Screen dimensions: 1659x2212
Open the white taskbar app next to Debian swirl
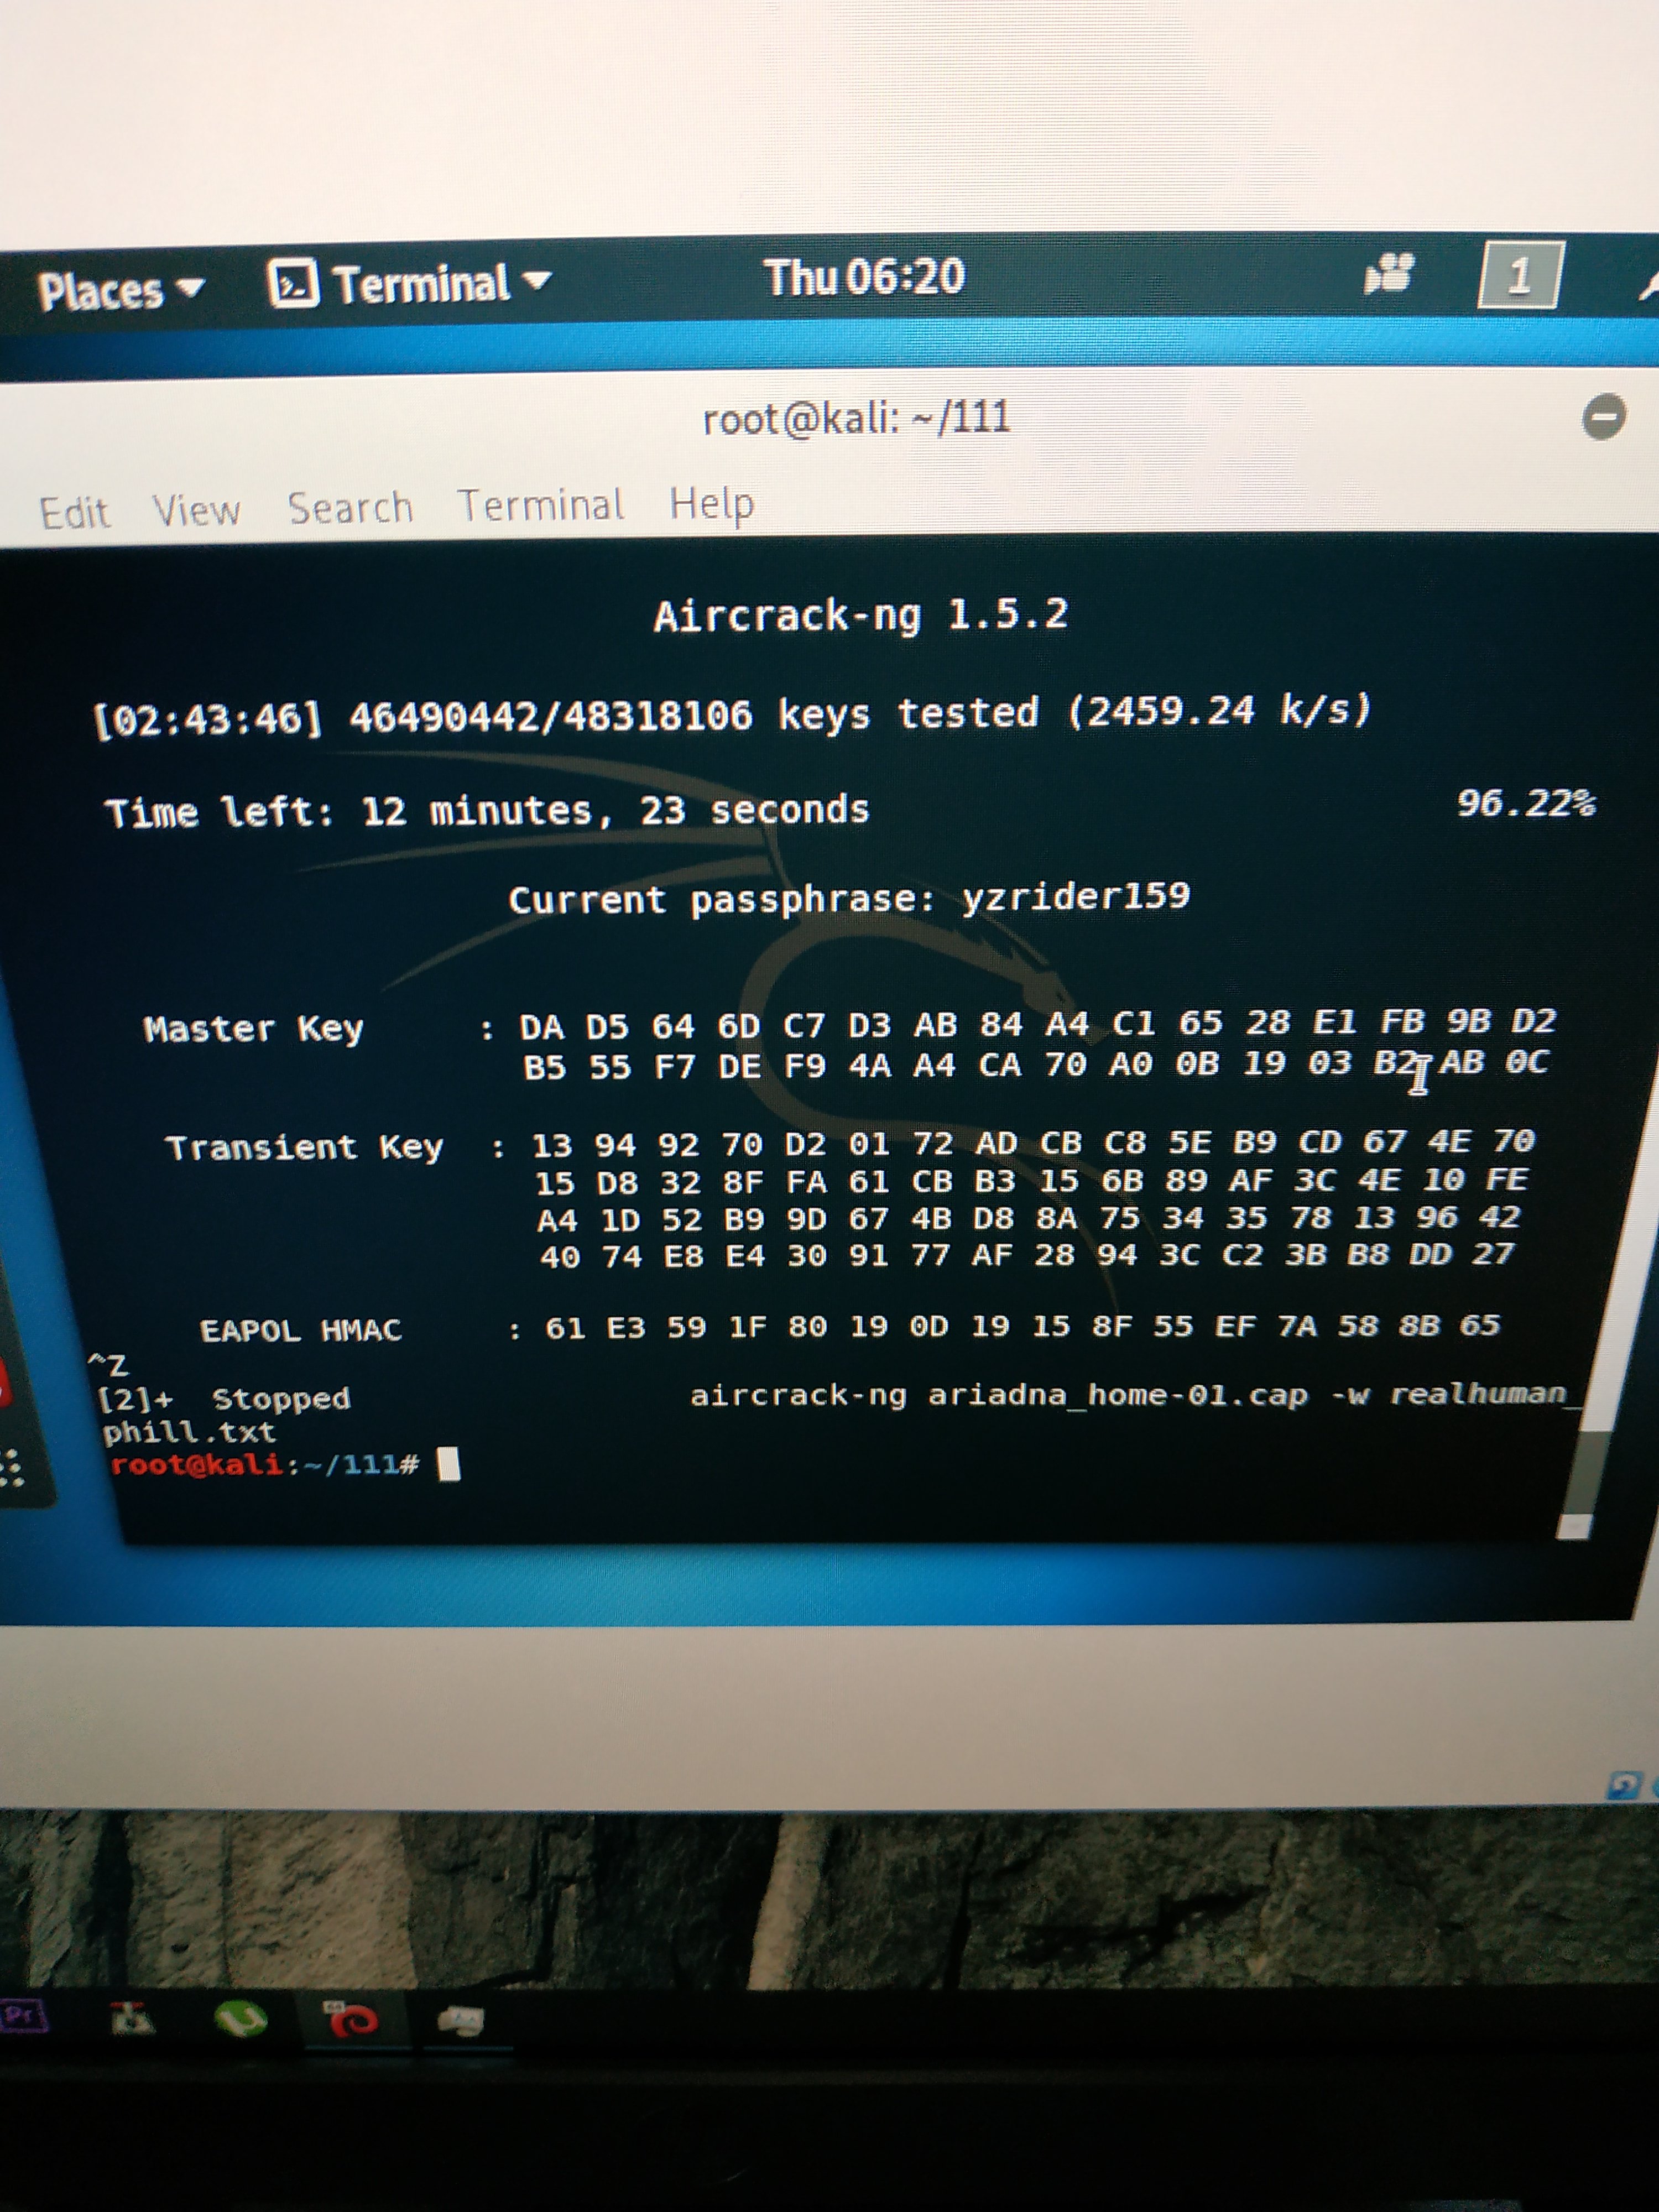point(461,2021)
